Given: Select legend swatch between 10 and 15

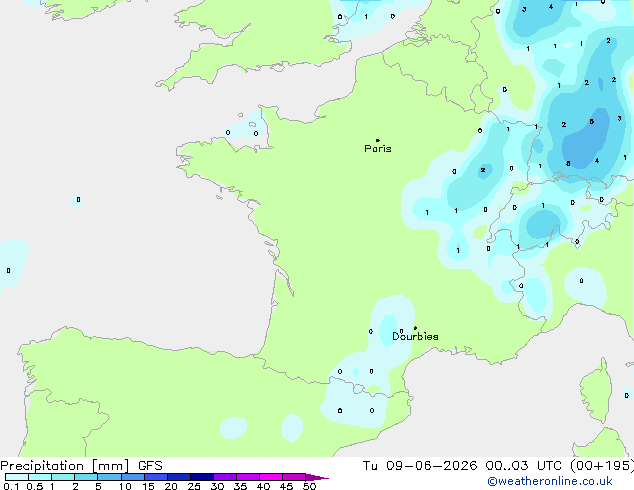Looking at the screenshot, I should (x=133, y=477).
